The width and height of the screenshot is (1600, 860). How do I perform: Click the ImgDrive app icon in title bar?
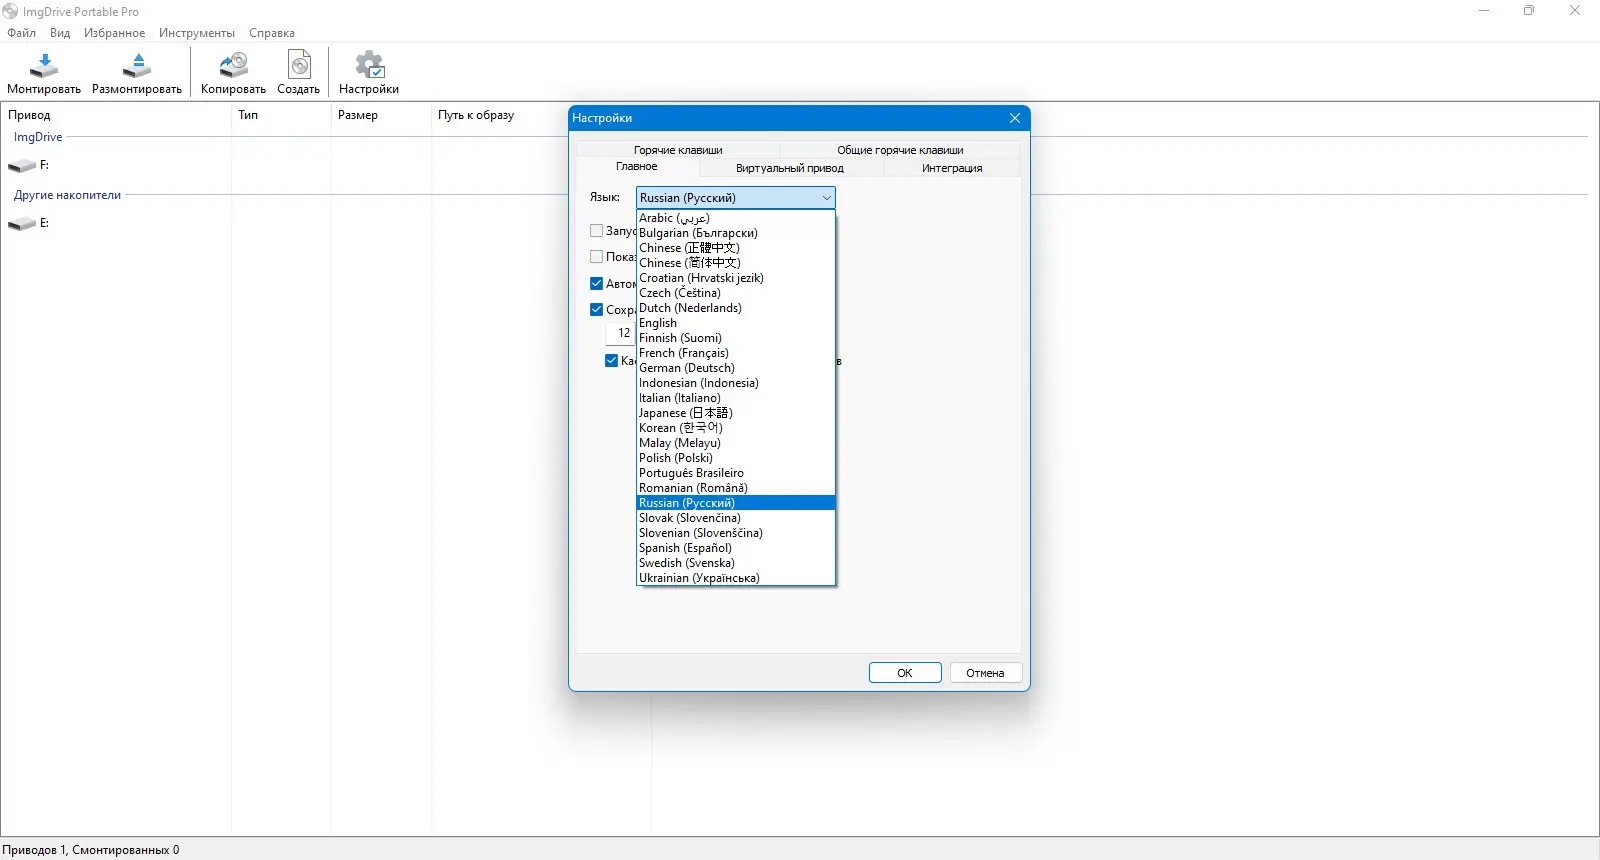[x=10, y=11]
